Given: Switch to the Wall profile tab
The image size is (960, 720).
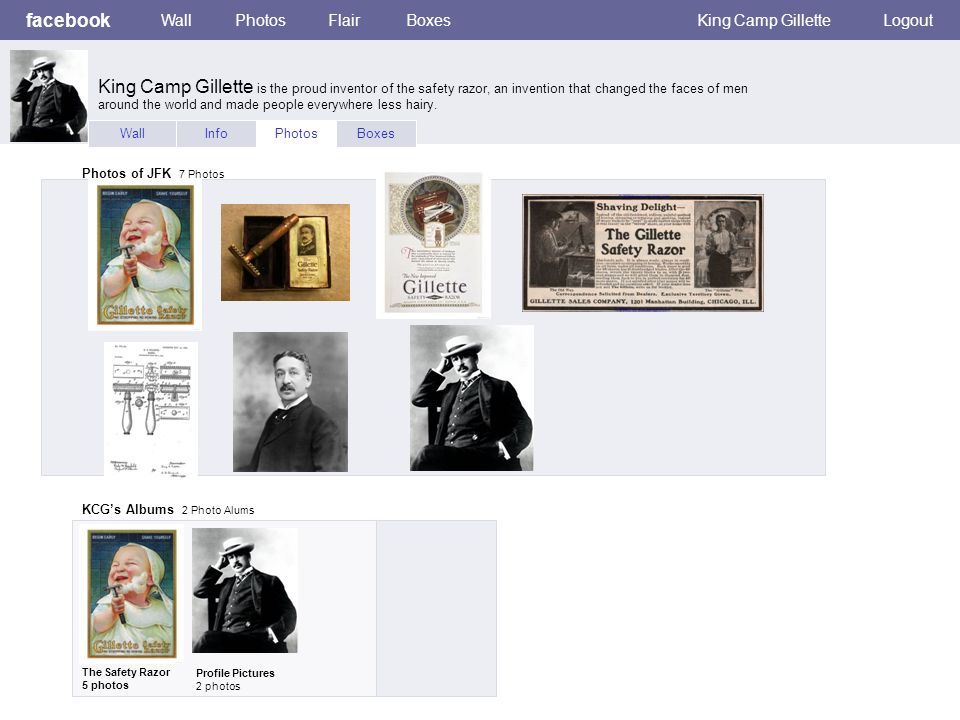Looking at the screenshot, I should 132,133.
